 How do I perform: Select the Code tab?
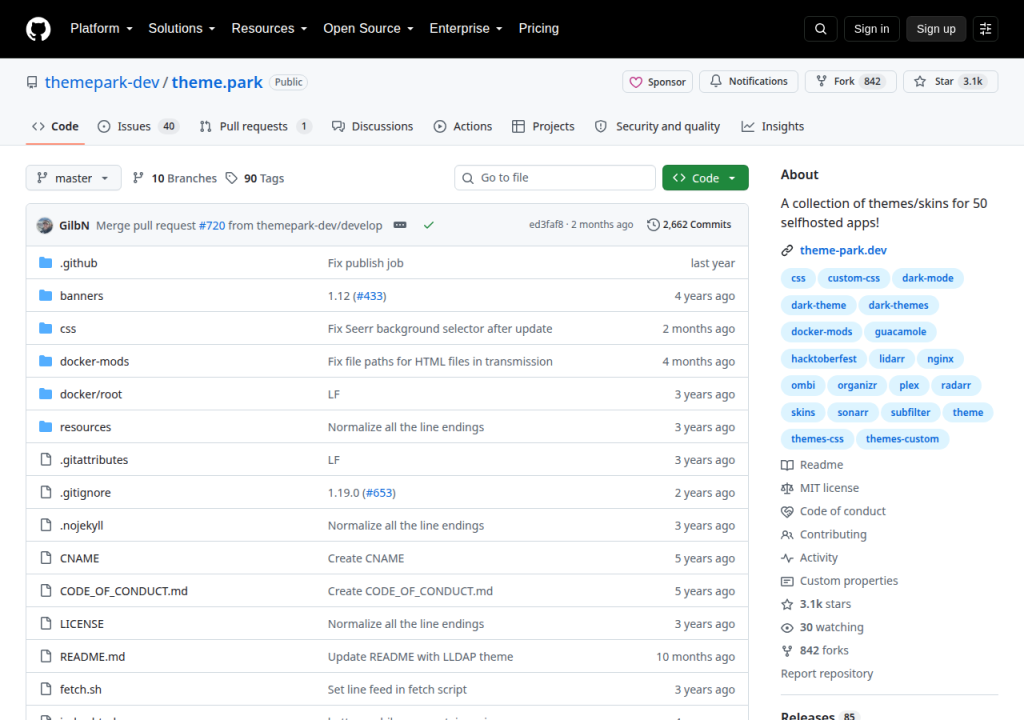[56, 126]
